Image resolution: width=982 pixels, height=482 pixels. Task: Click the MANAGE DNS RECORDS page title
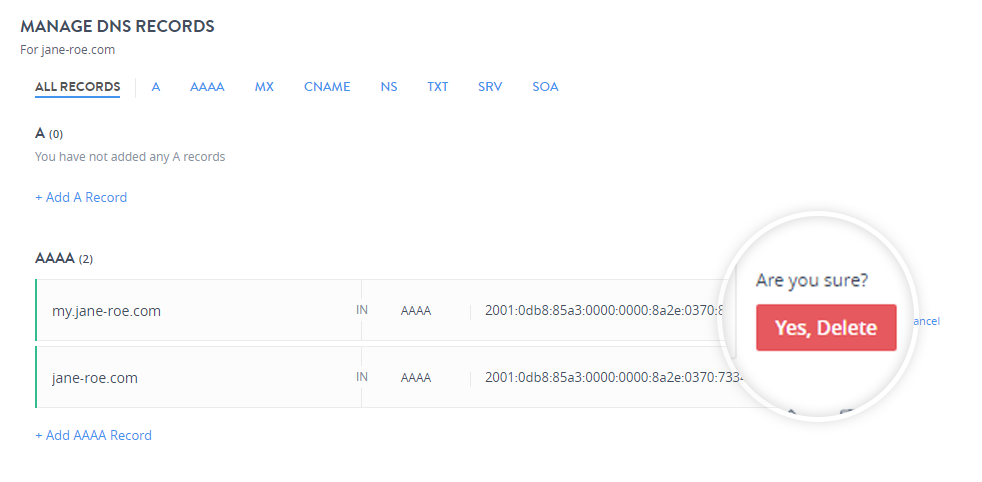117,26
